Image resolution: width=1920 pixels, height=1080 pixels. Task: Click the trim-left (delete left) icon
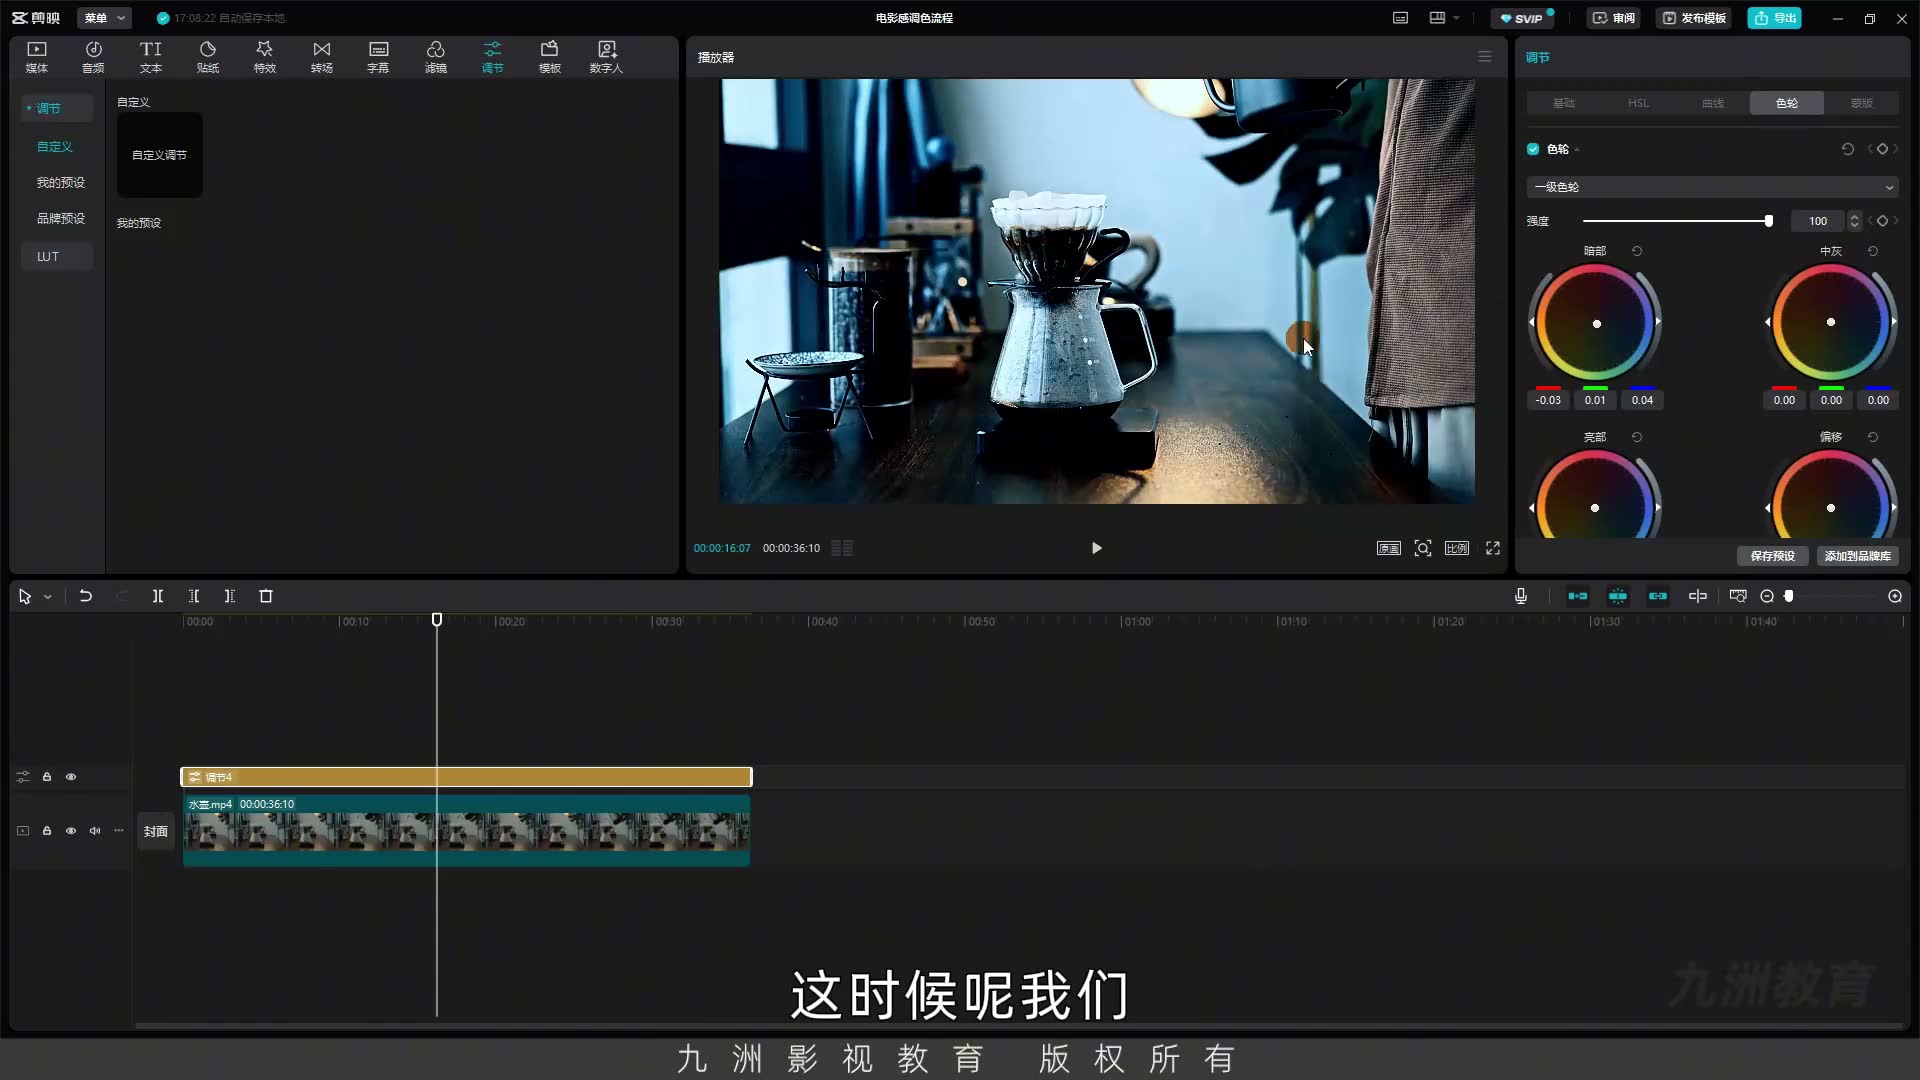point(194,596)
